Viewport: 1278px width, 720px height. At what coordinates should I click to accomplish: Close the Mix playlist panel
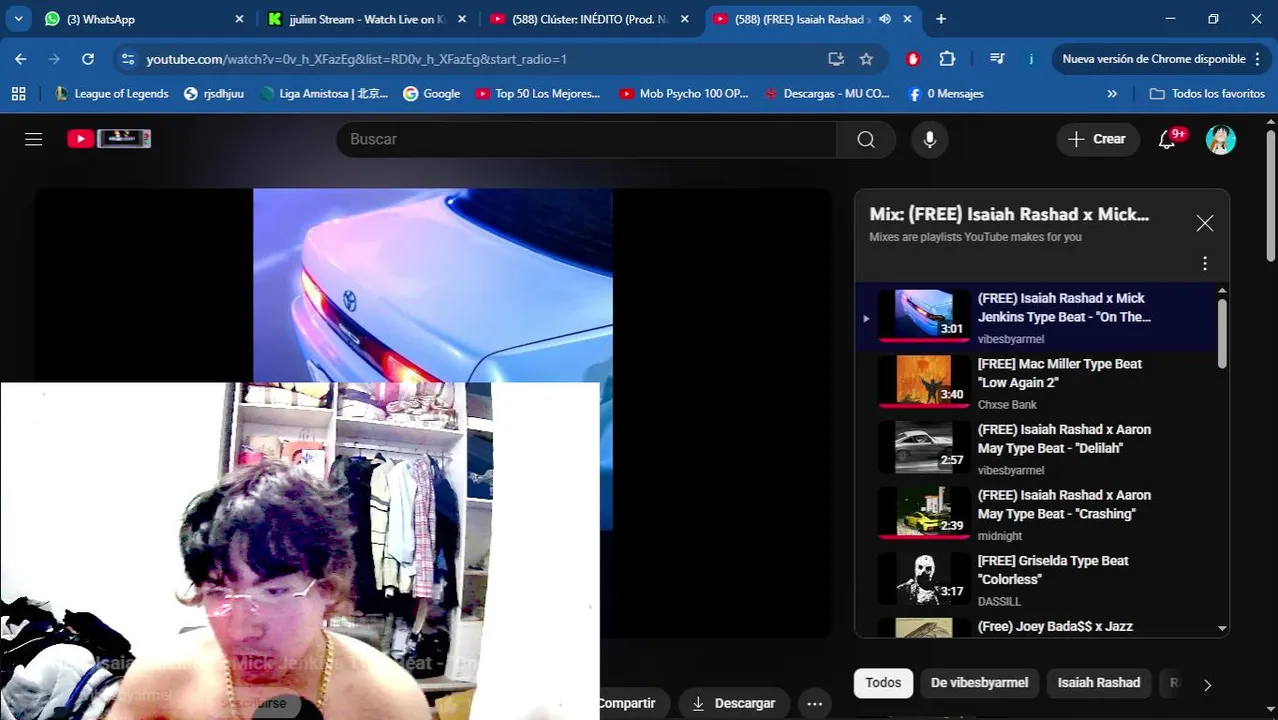1205,223
